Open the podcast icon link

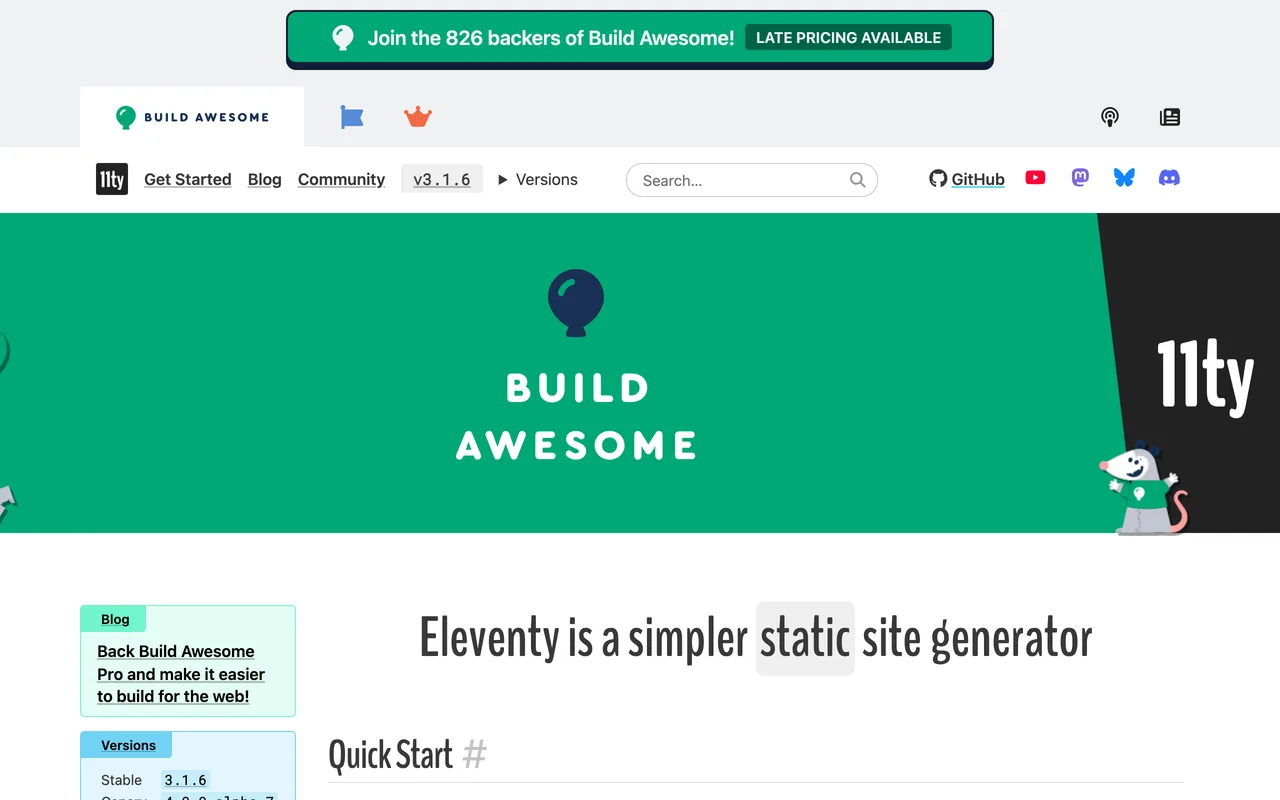pyautogui.click(x=1110, y=117)
